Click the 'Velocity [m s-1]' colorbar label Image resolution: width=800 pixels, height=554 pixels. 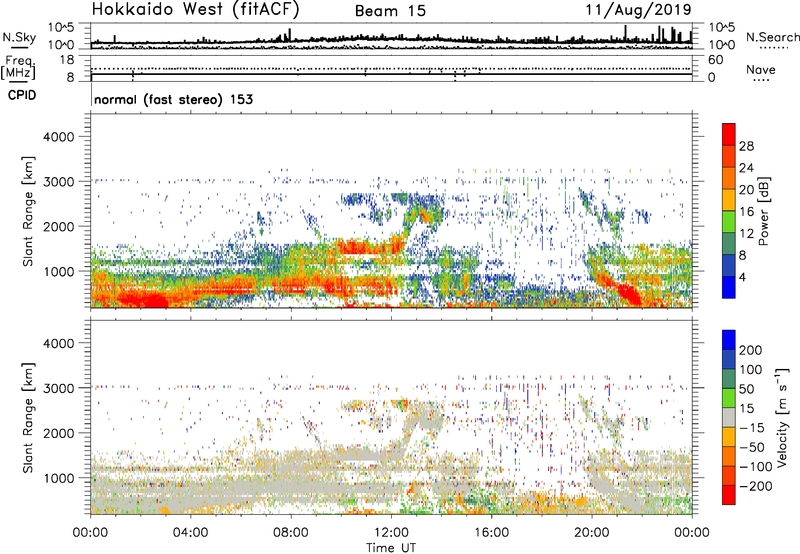[x=782, y=417]
